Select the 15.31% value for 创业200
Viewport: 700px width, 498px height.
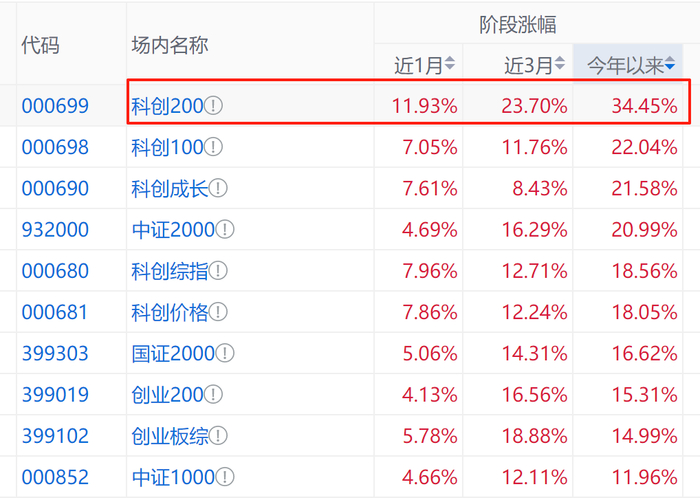pos(644,394)
